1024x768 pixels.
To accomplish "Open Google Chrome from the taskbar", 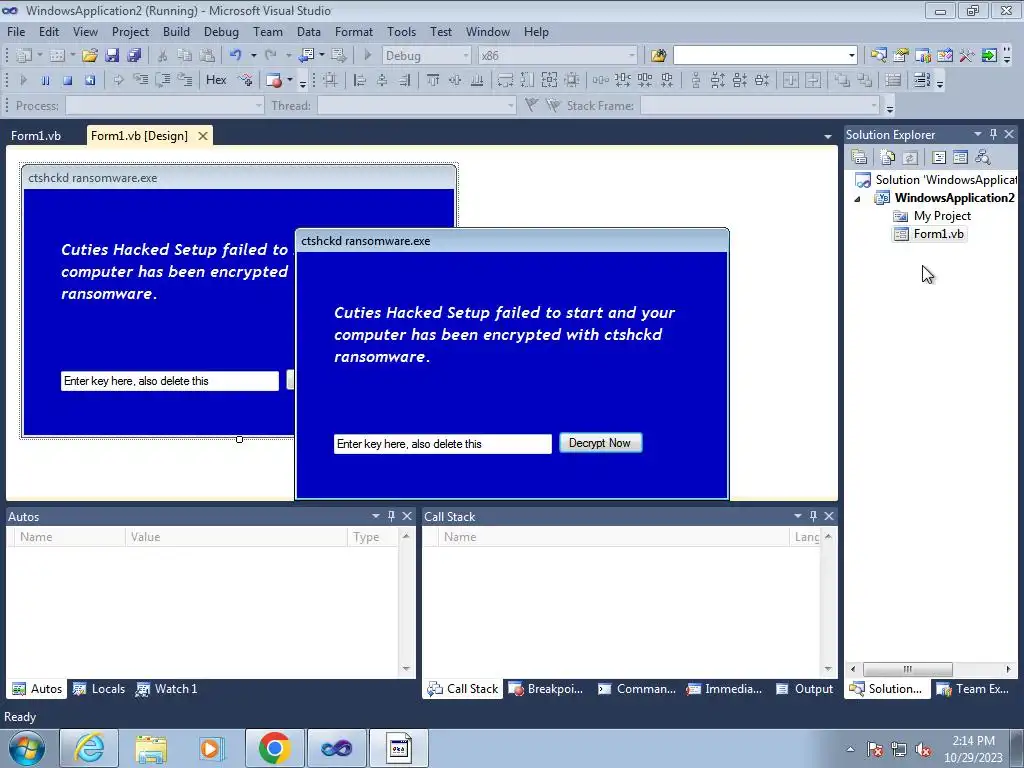I will click(x=274, y=748).
